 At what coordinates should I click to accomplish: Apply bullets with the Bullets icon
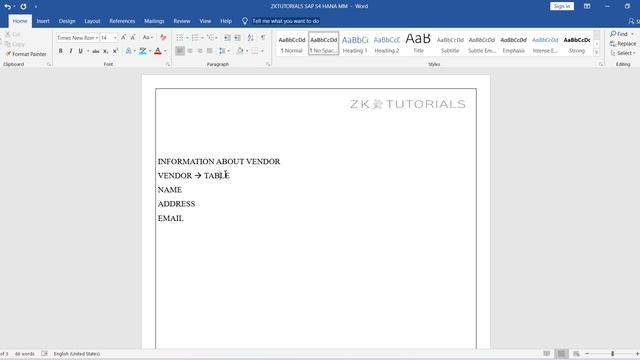(x=180, y=38)
